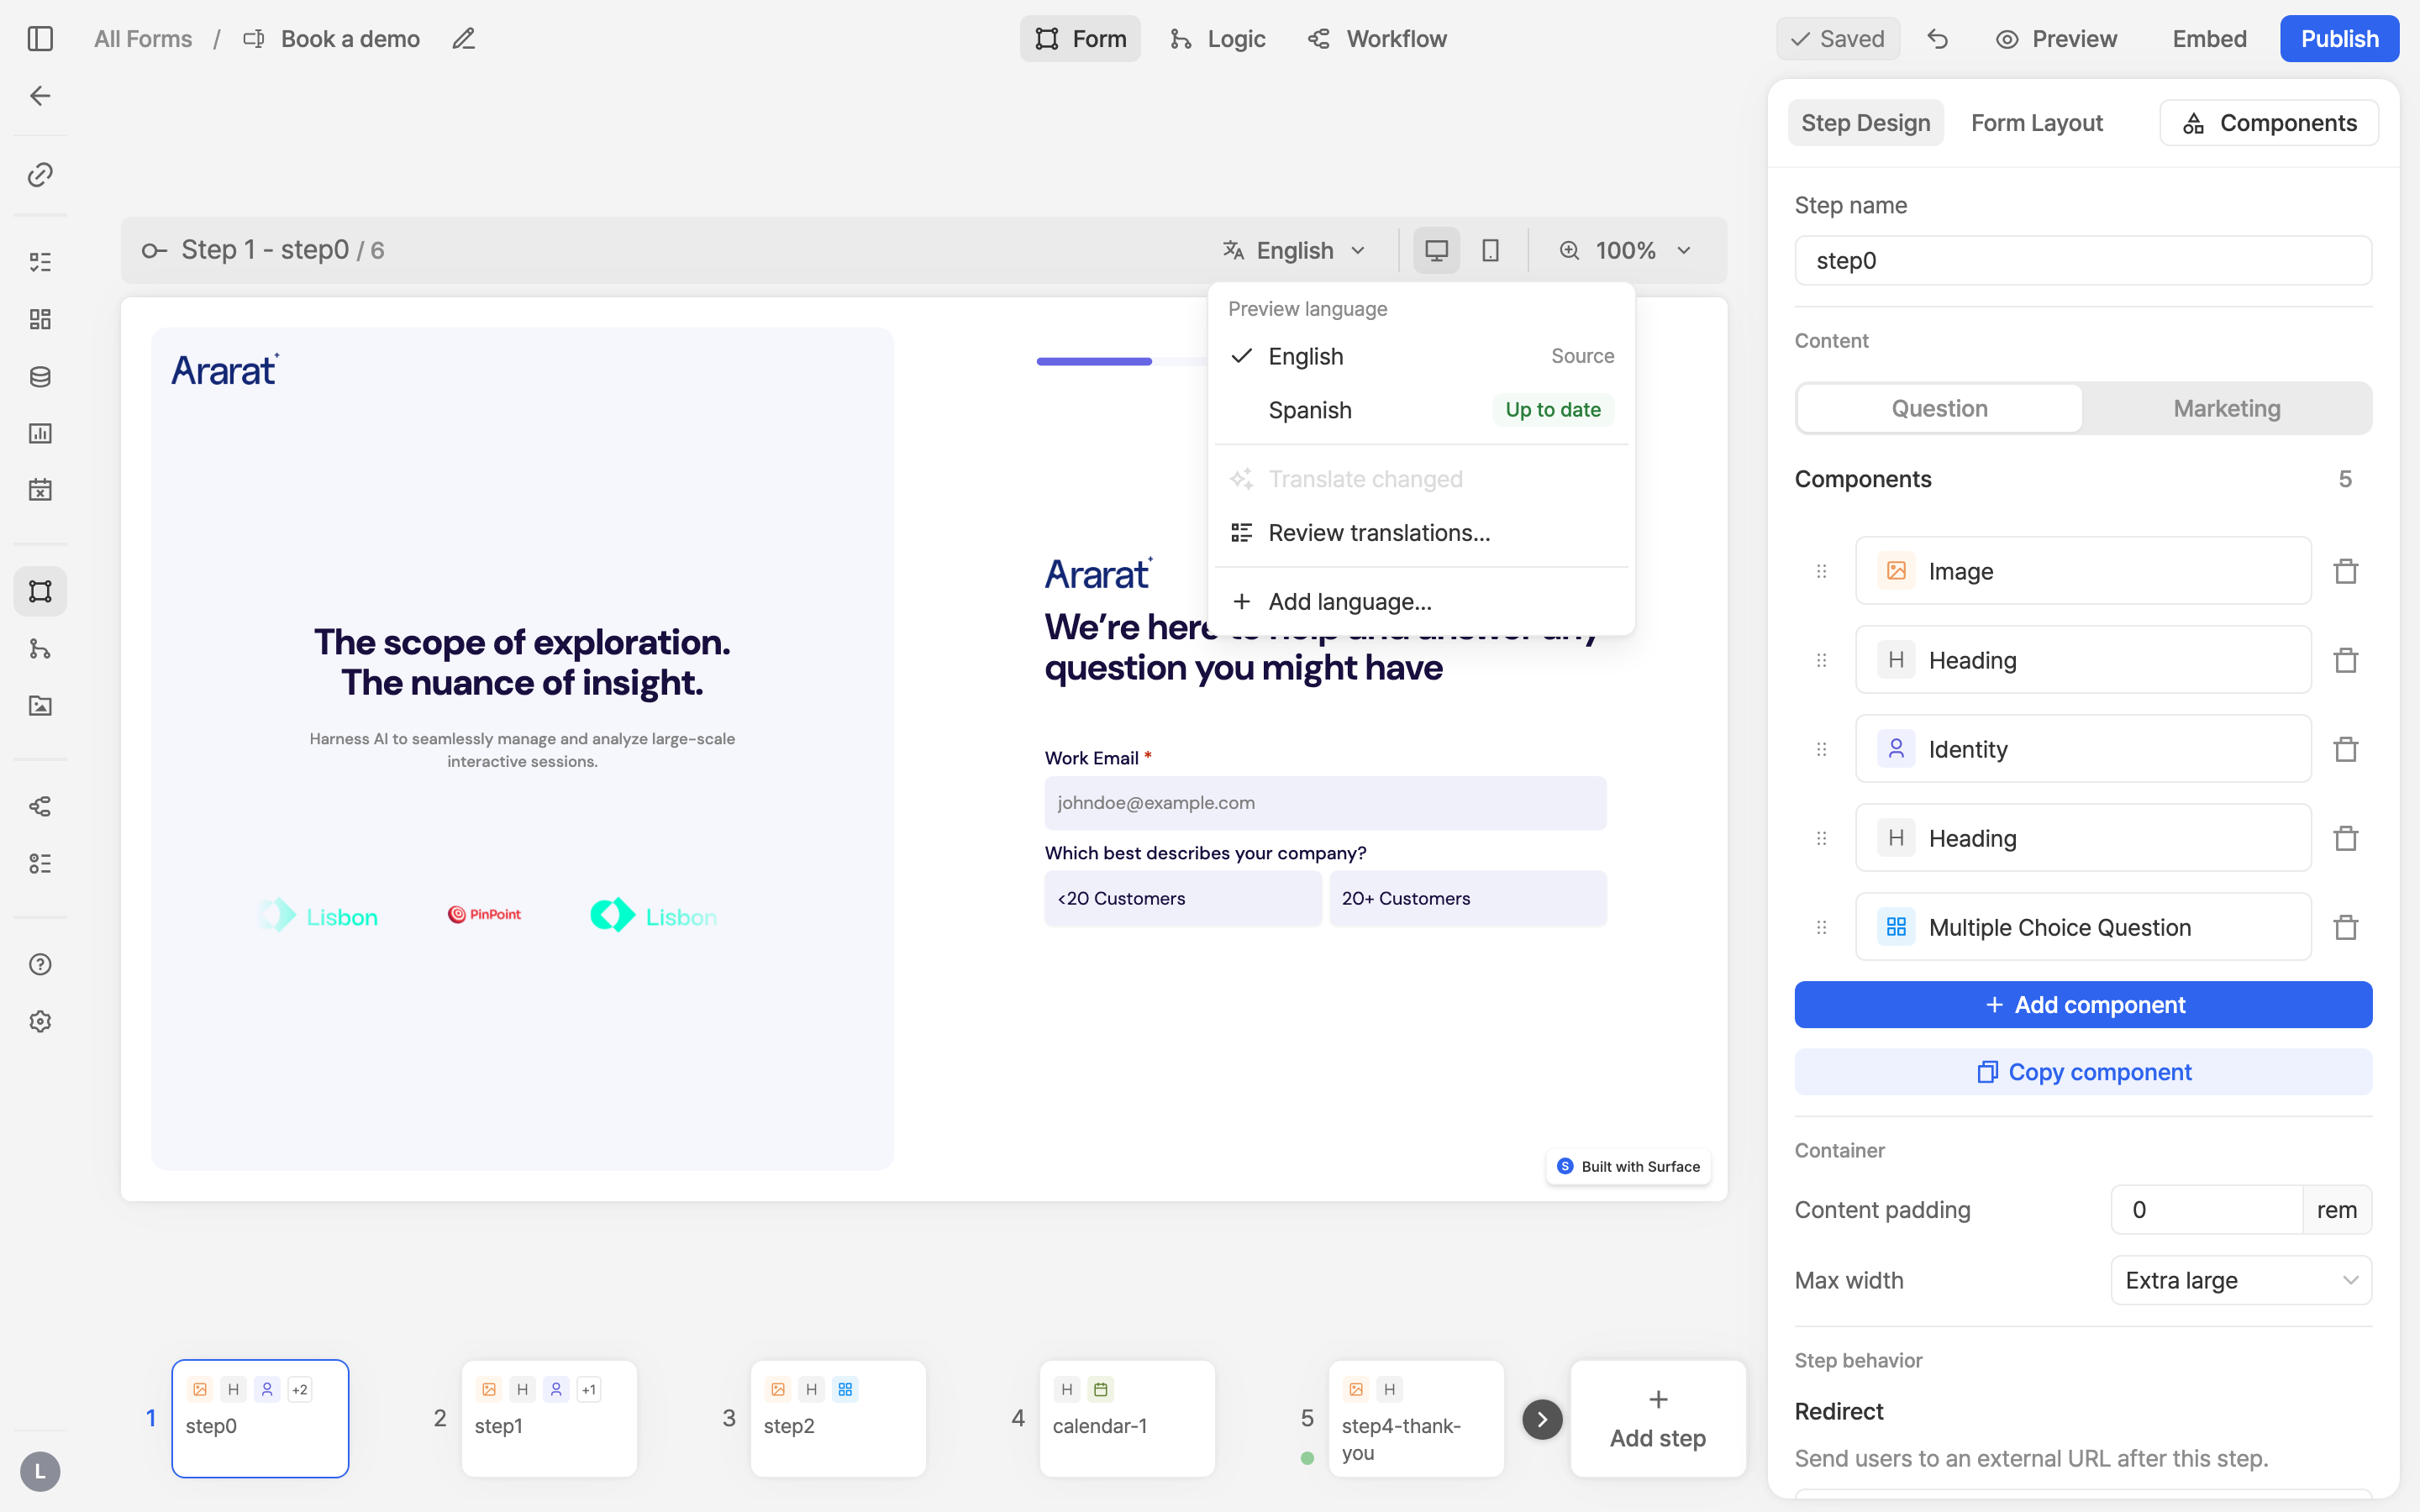The image size is (2420, 1512).
Task: Open the bar chart analytics icon
Action: (40, 433)
